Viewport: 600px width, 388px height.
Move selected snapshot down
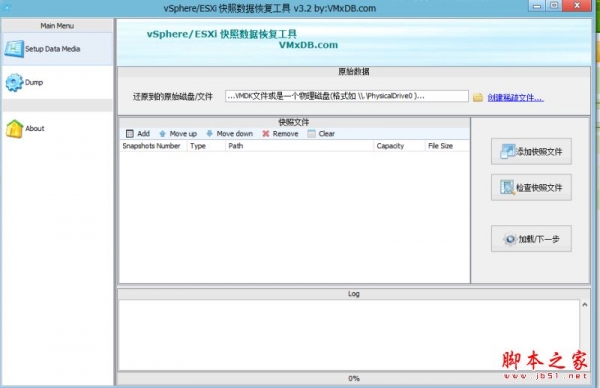230,134
